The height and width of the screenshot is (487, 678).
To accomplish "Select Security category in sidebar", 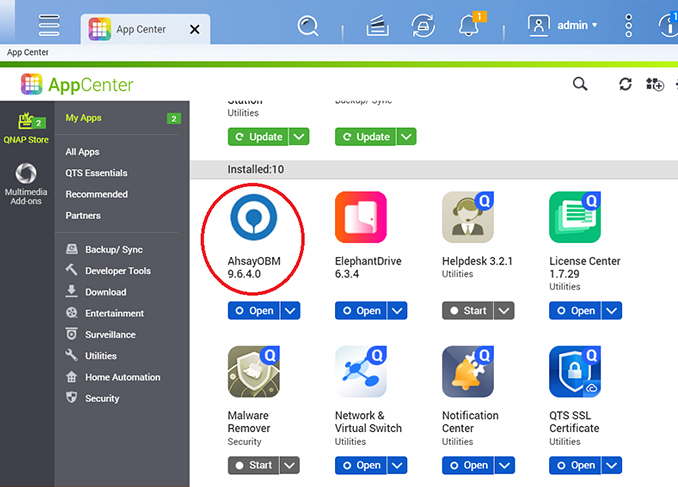I will click(x=92, y=398).
